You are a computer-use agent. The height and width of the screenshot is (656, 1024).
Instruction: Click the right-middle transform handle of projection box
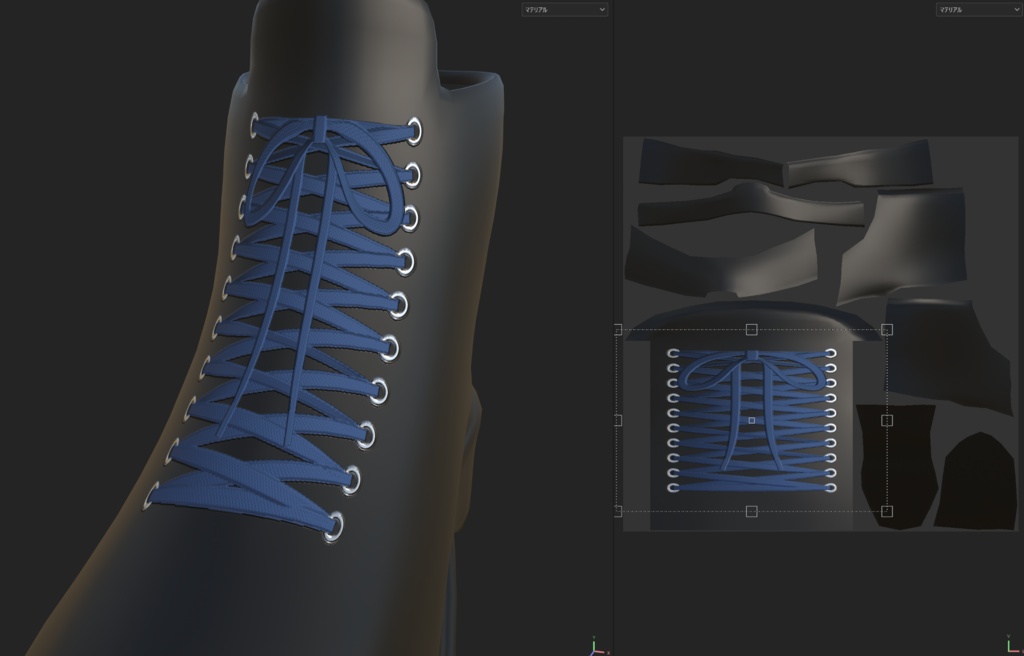[x=887, y=420]
